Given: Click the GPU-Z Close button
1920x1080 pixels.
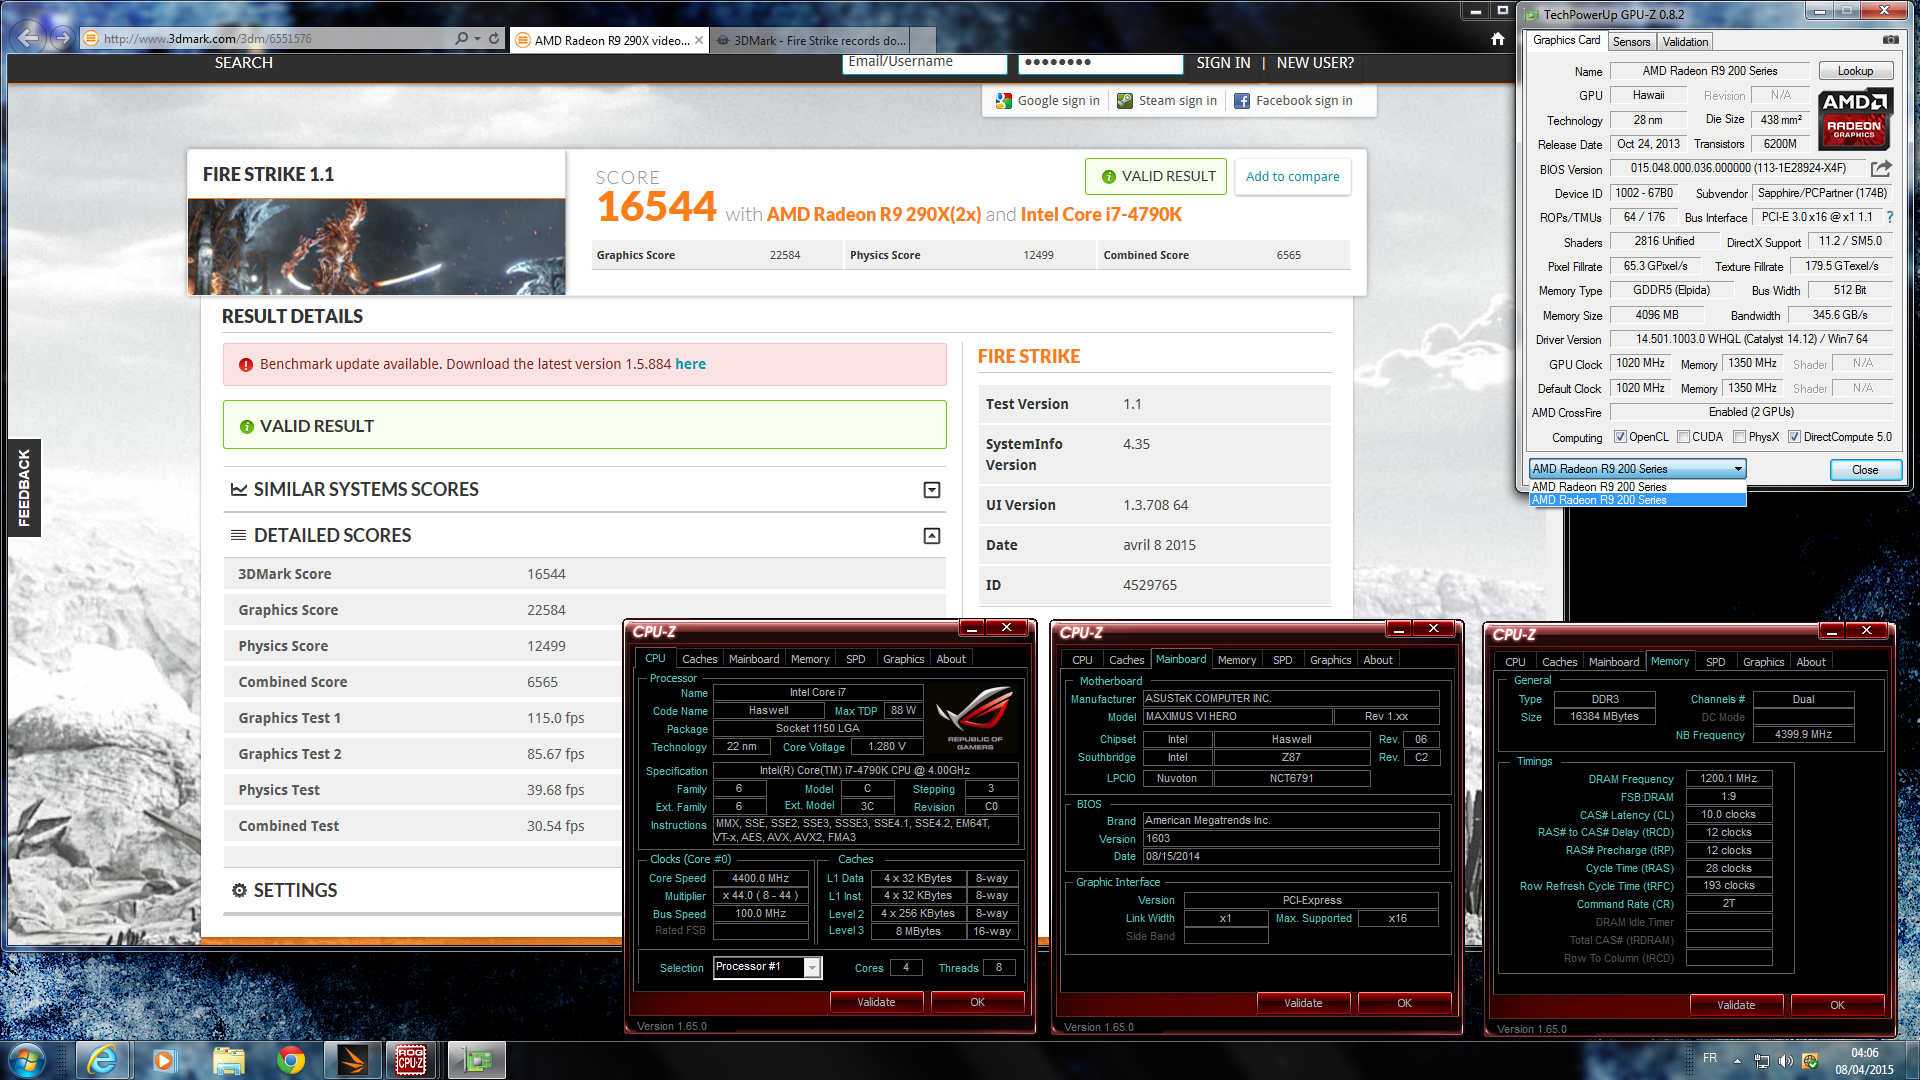Looking at the screenshot, I should [1864, 470].
